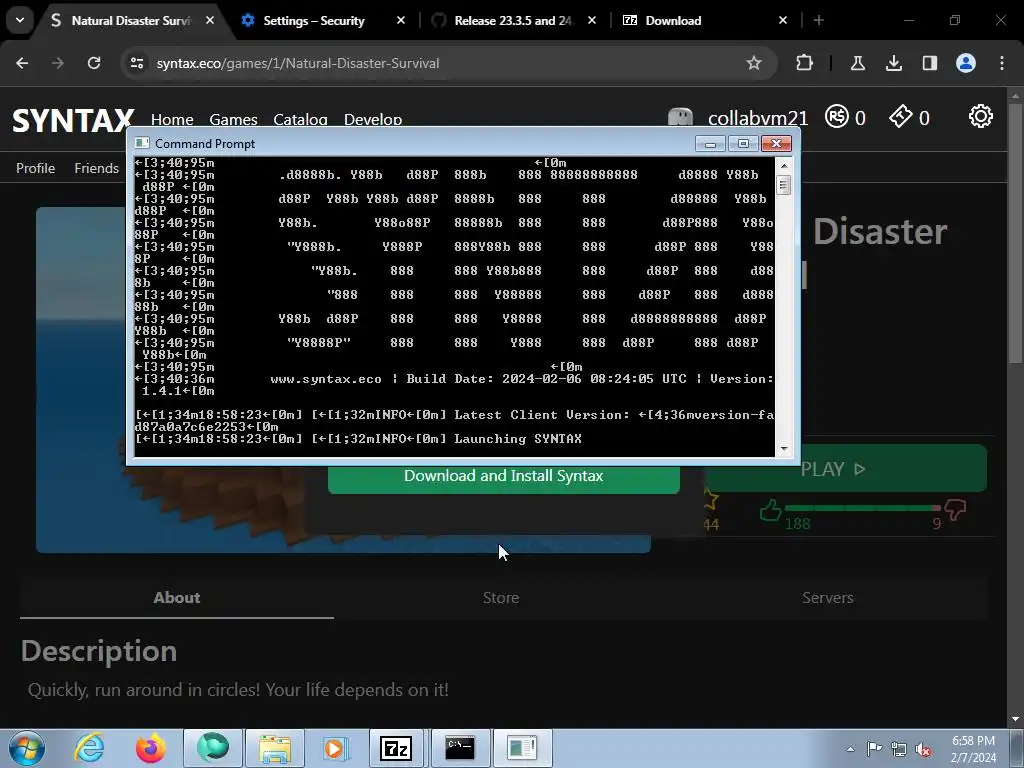Select the Servers tab
1024x768 pixels.
[x=827, y=598]
